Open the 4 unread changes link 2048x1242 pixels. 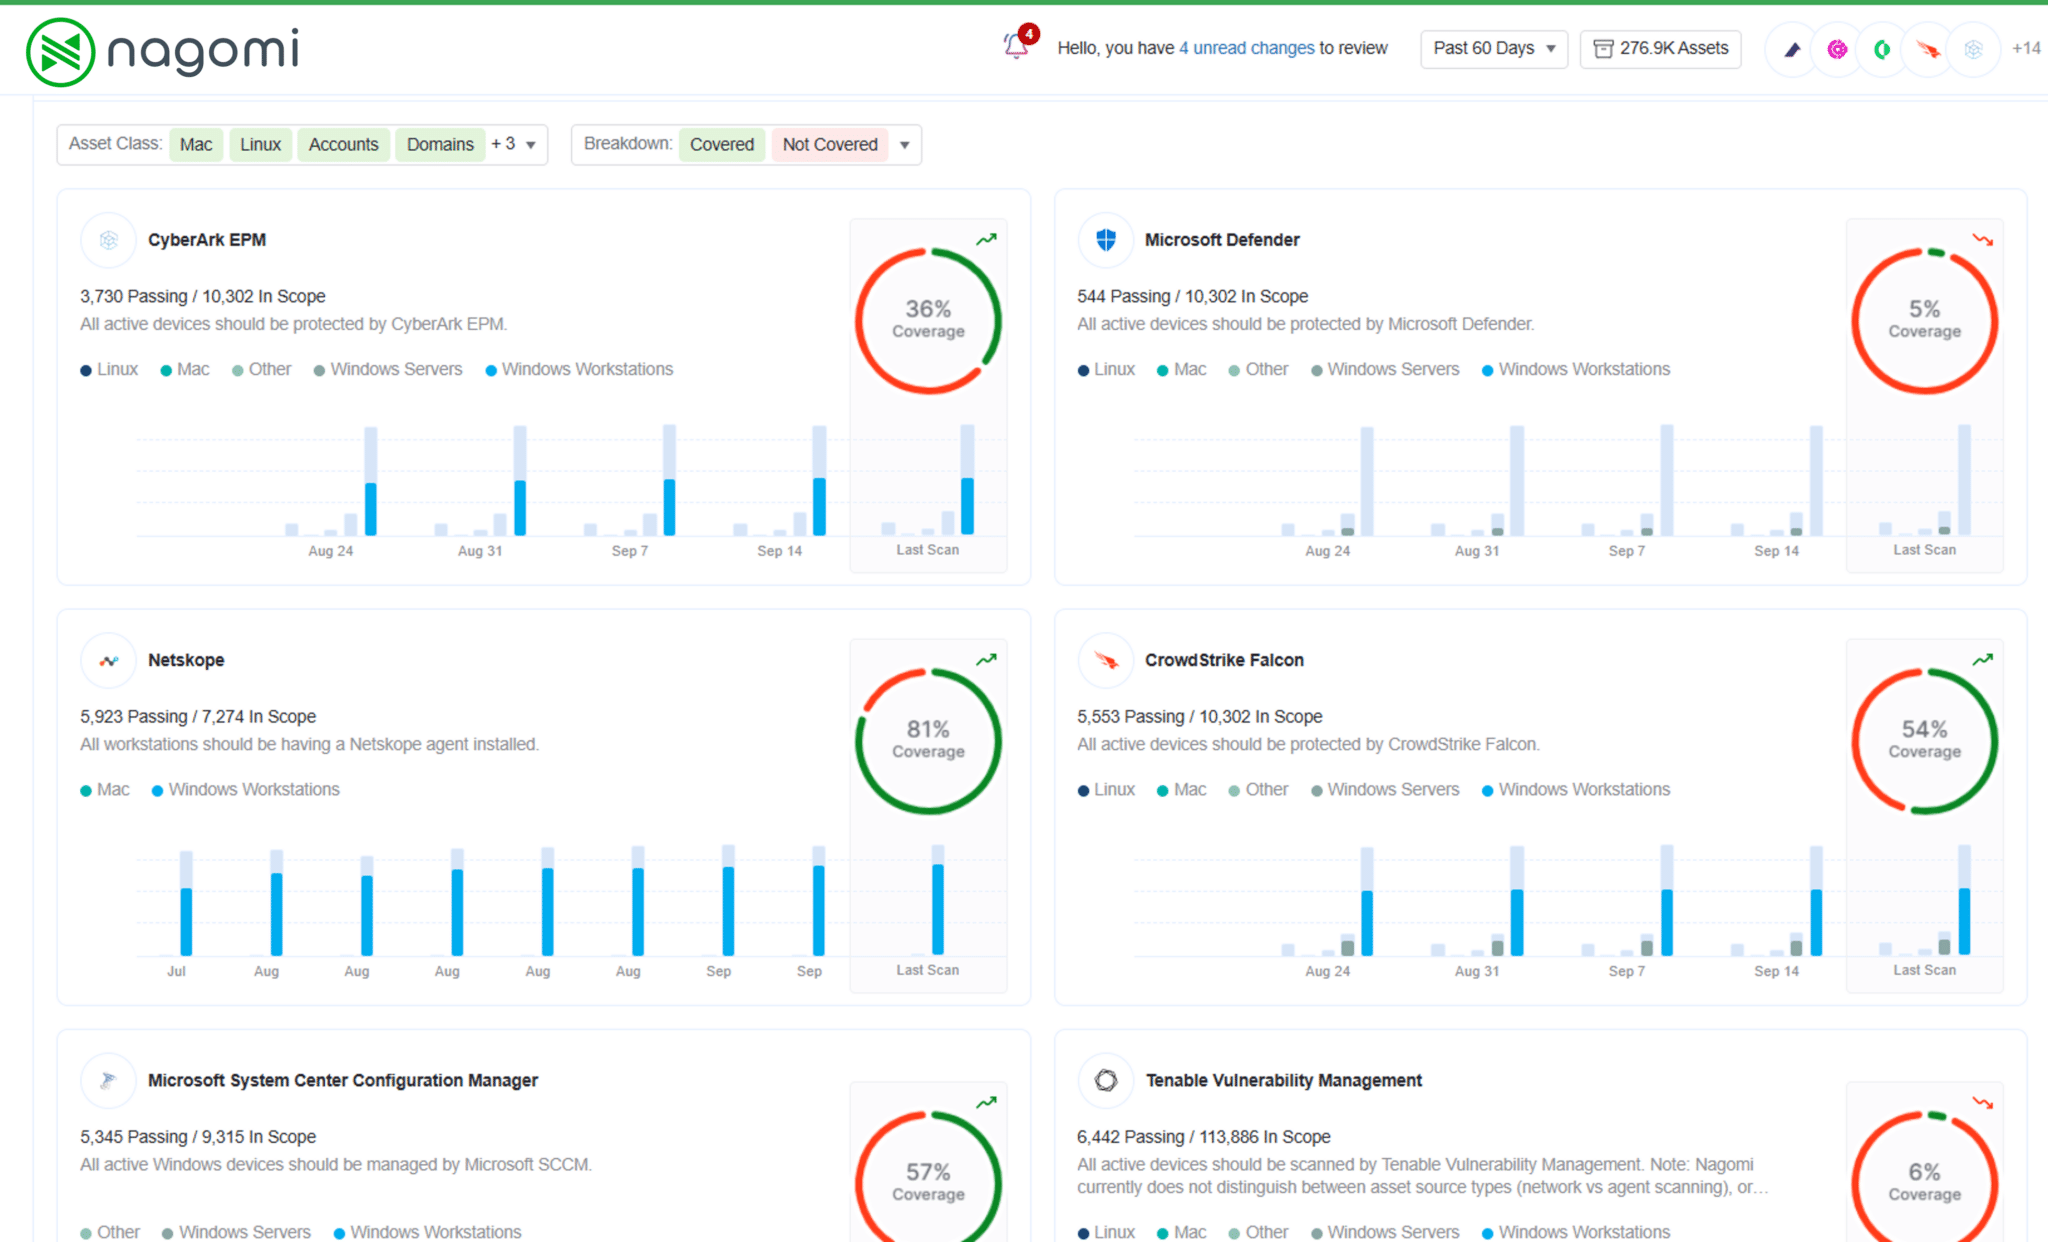pyautogui.click(x=1246, y=48)
